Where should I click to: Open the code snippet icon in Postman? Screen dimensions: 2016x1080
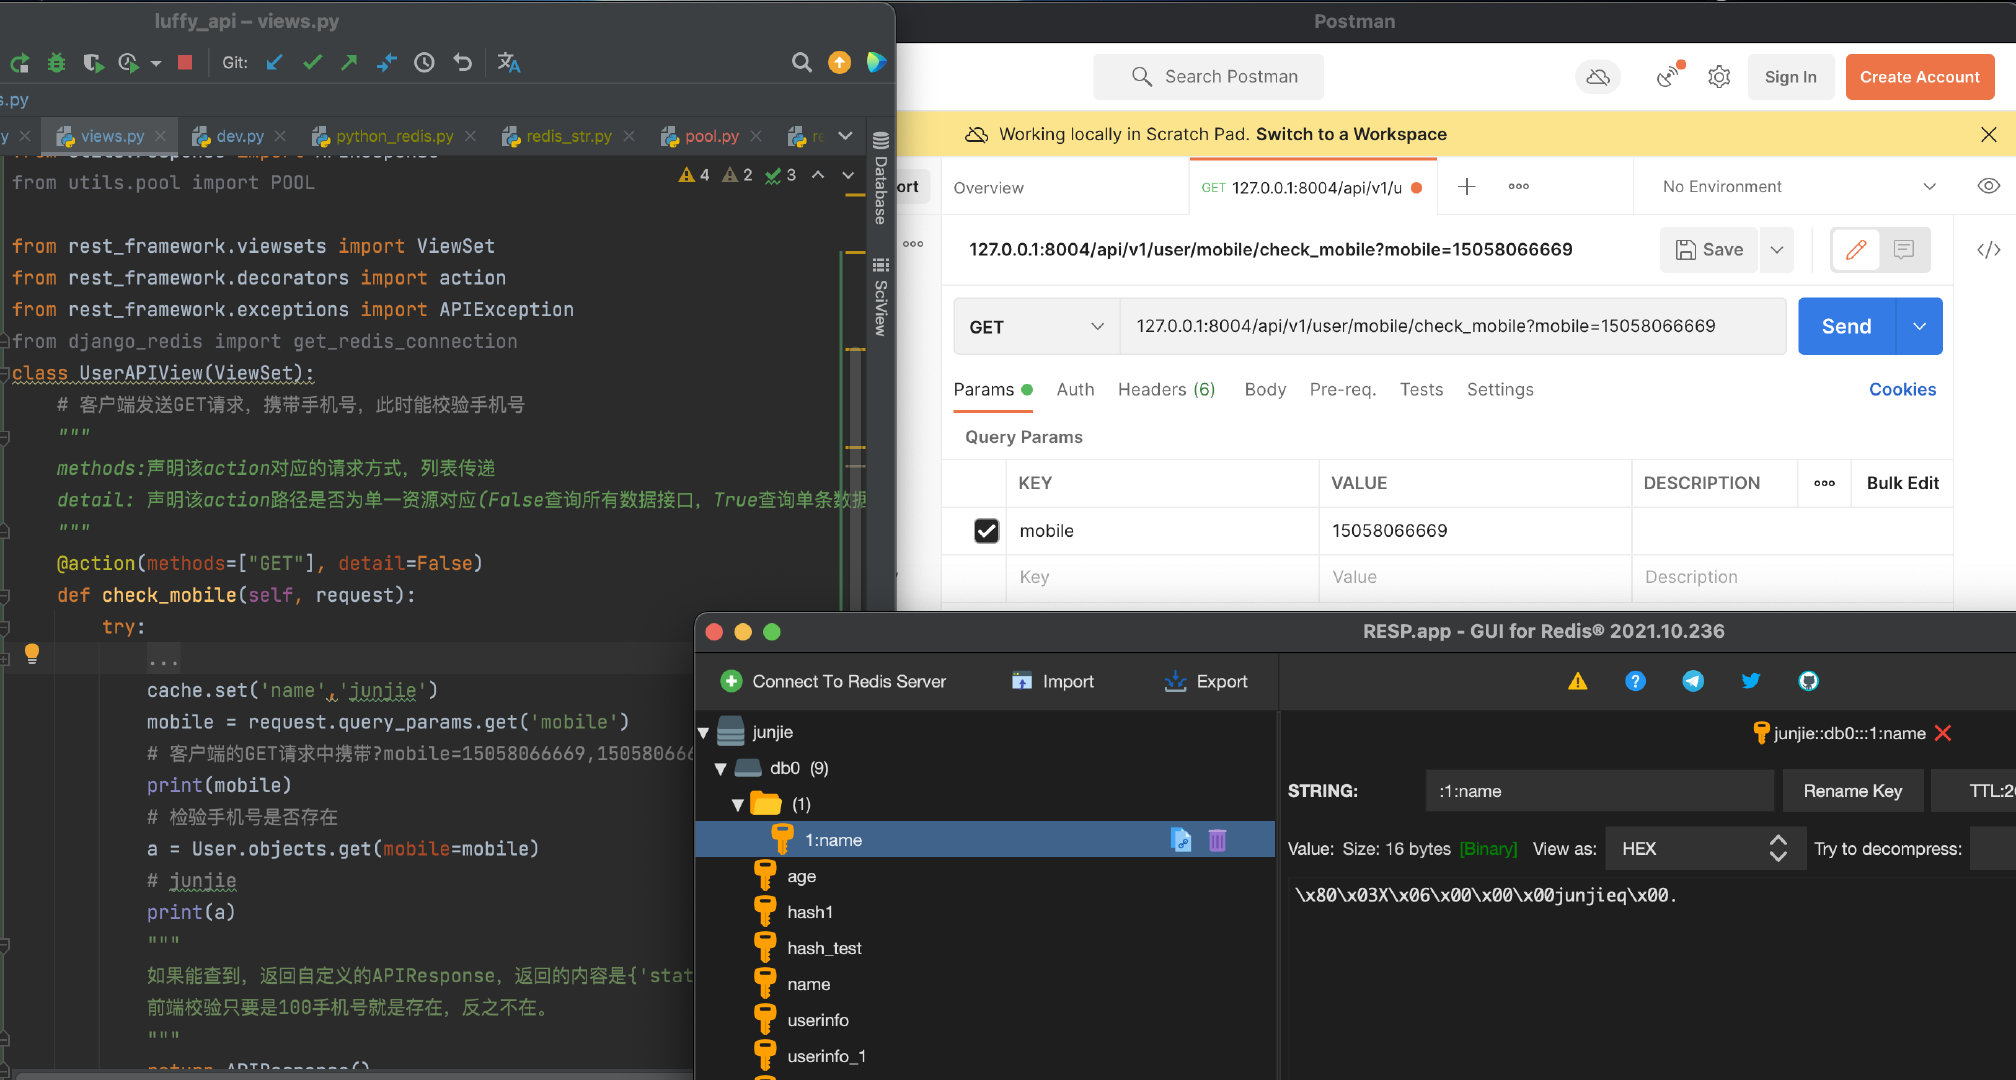(1989, 249)
